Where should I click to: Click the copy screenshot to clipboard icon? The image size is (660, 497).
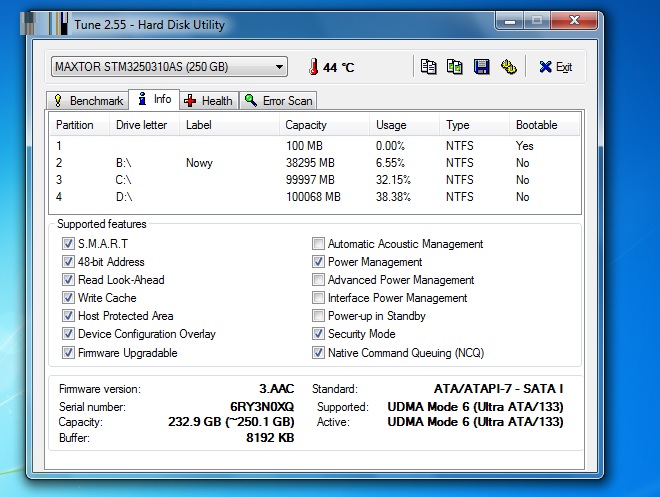[455, 66]
